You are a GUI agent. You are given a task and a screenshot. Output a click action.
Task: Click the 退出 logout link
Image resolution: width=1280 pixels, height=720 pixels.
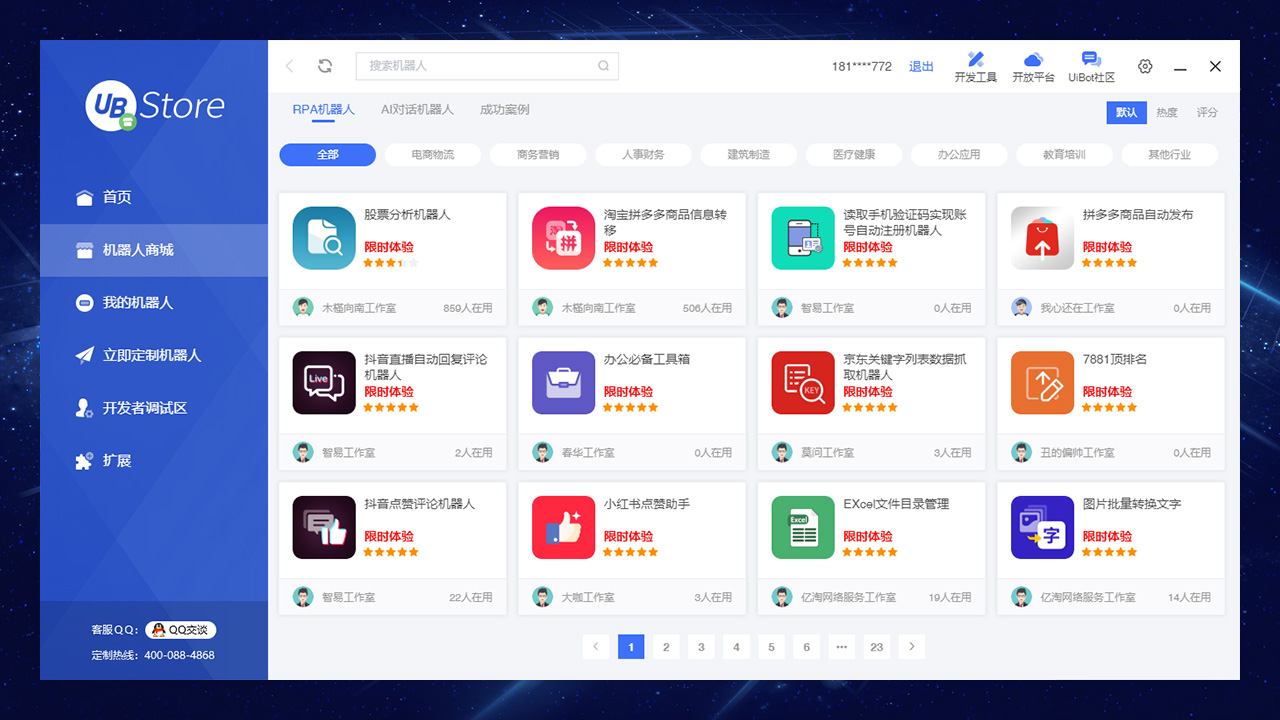pyautogui.click(x=921, y=67)
